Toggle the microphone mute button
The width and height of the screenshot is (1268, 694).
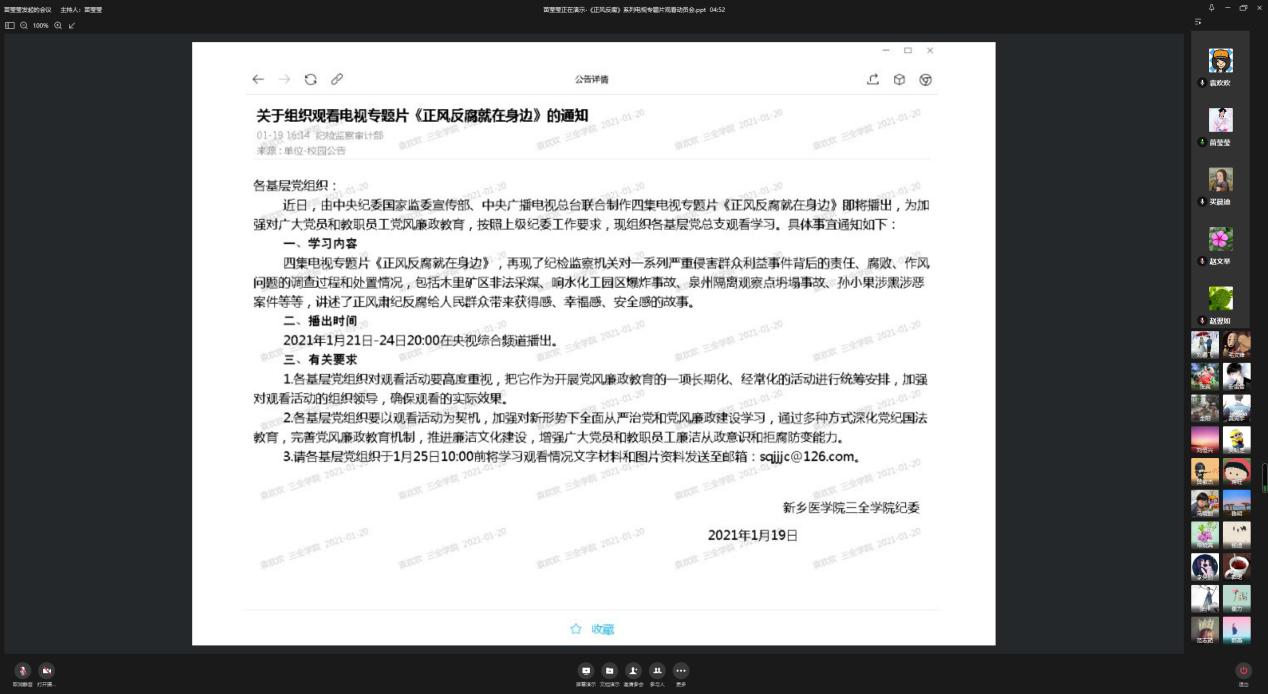point(22,671)
